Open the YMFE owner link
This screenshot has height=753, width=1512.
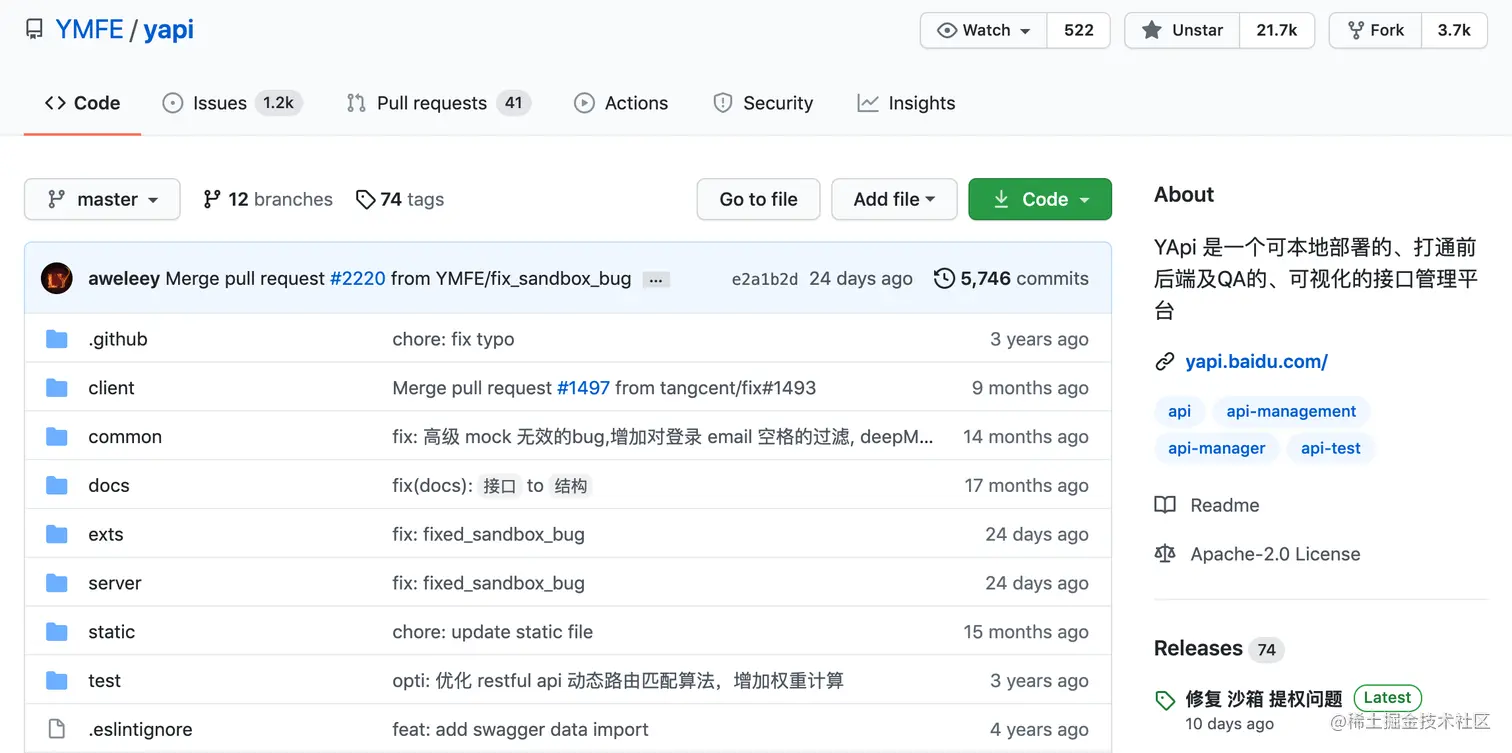click(x=89, y=30)
